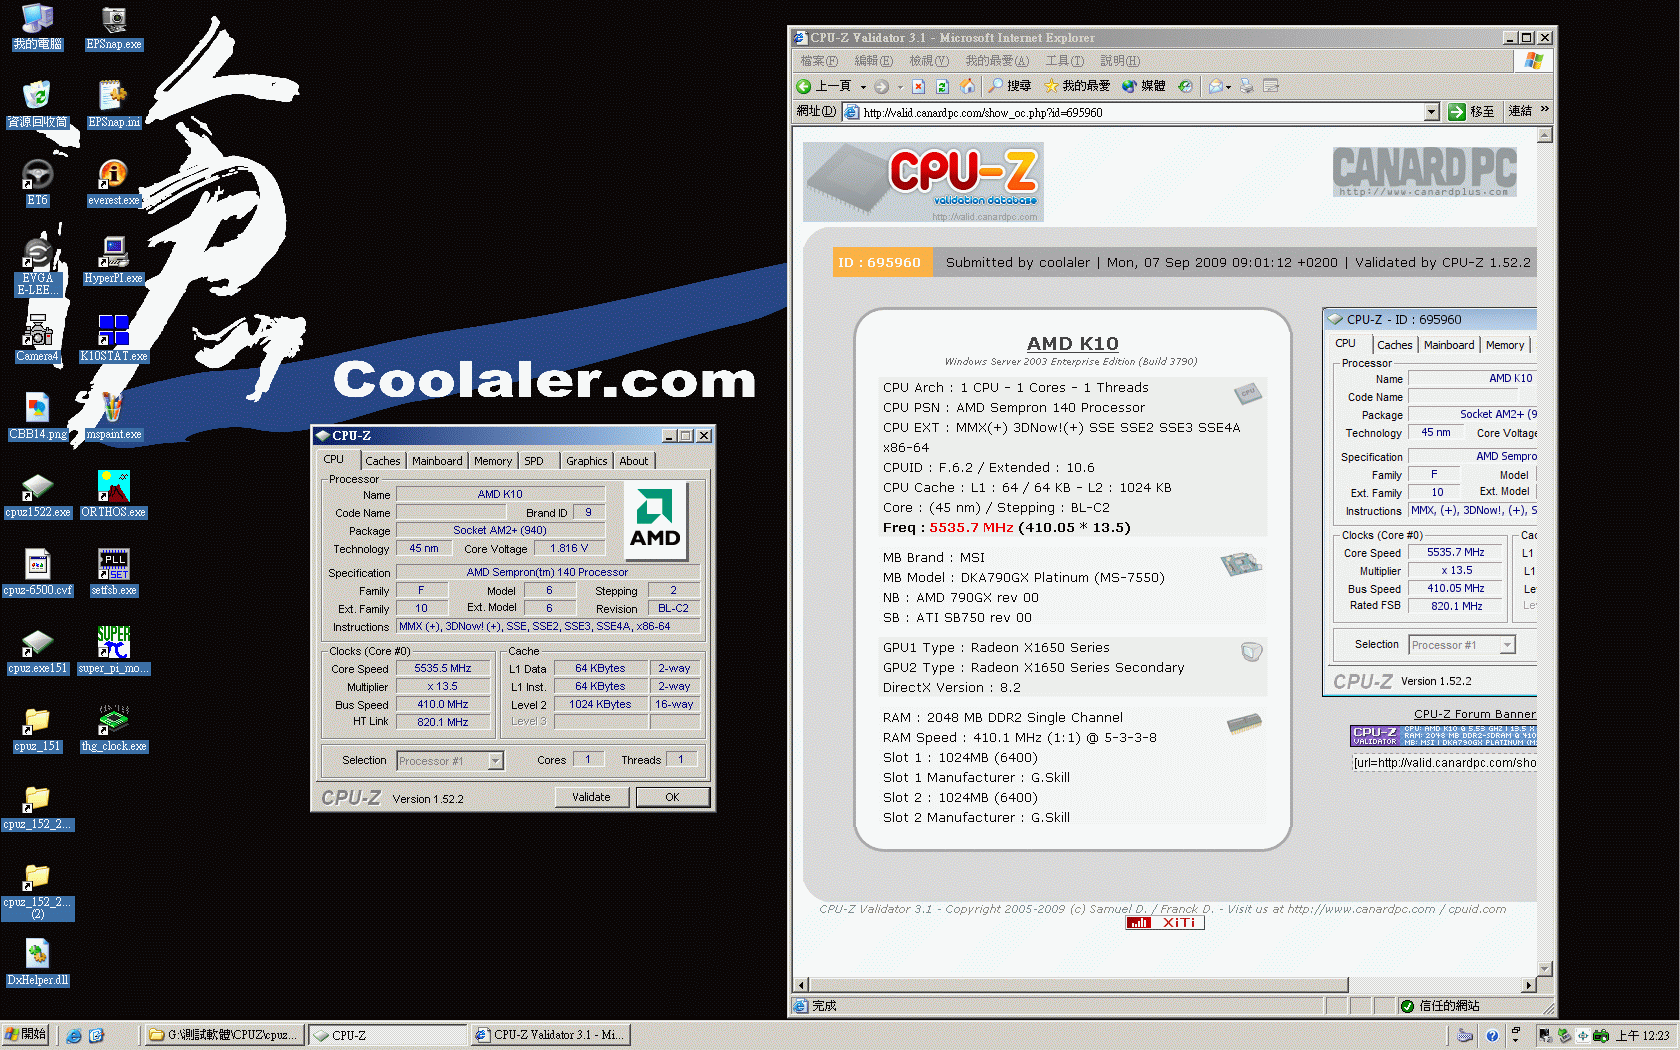Click the Canard PC logo on the page
The image size is (1680, 1050).
1424,171
